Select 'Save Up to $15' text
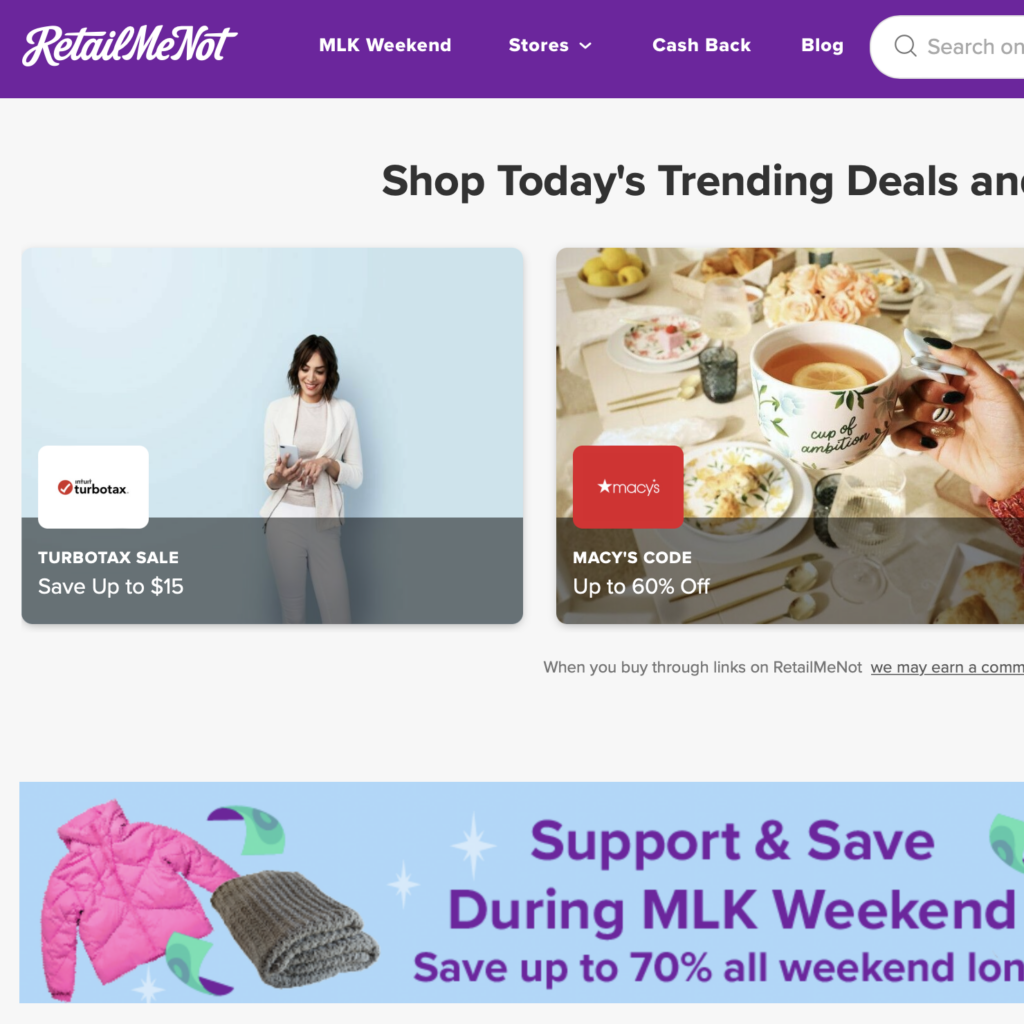Viewport: 1024px width, 1024px height. (x=110, y=586)
